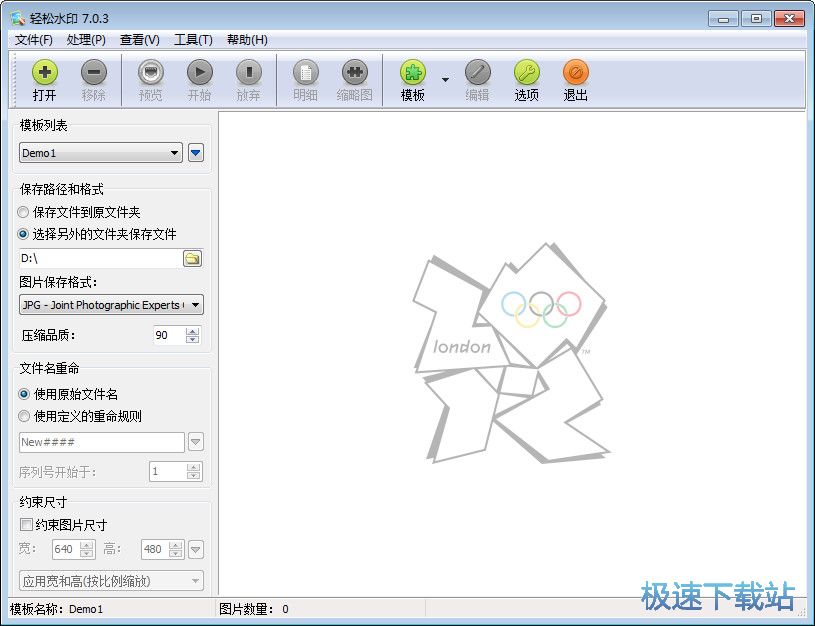
Task: Open the 图片保存格式 JPG format dropdown
Action: 195,305
